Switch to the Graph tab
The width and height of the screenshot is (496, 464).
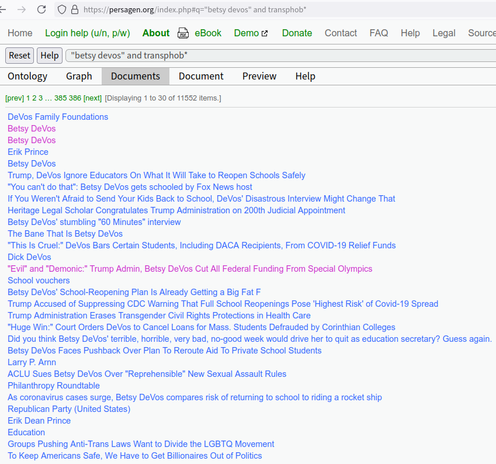click(x=79, y=76)
